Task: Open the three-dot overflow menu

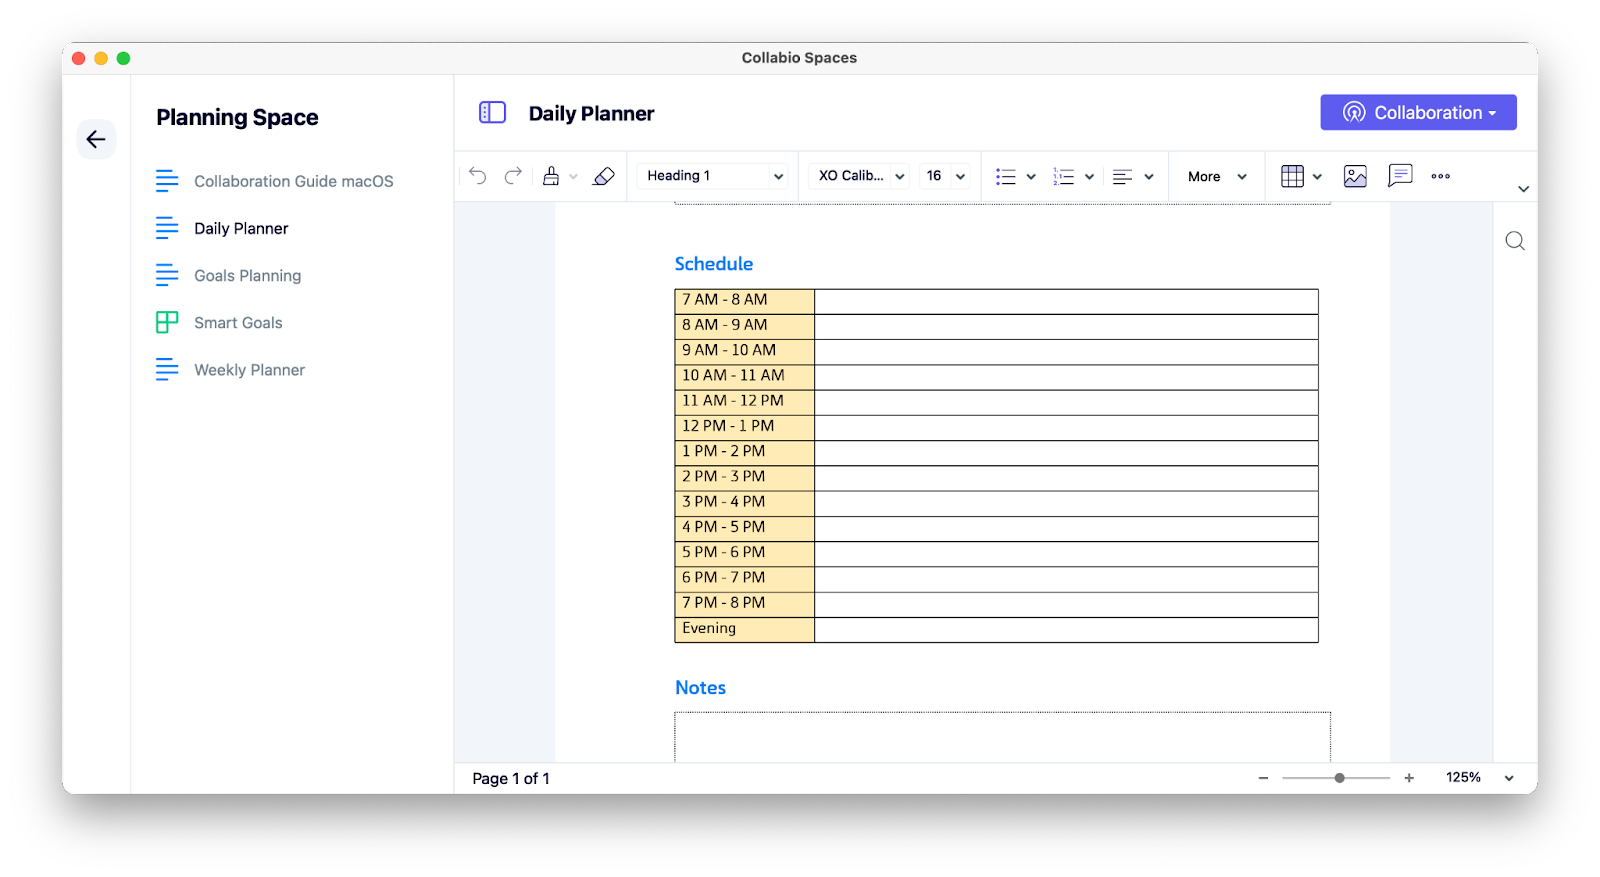Action: click(x=1440, y=176)
